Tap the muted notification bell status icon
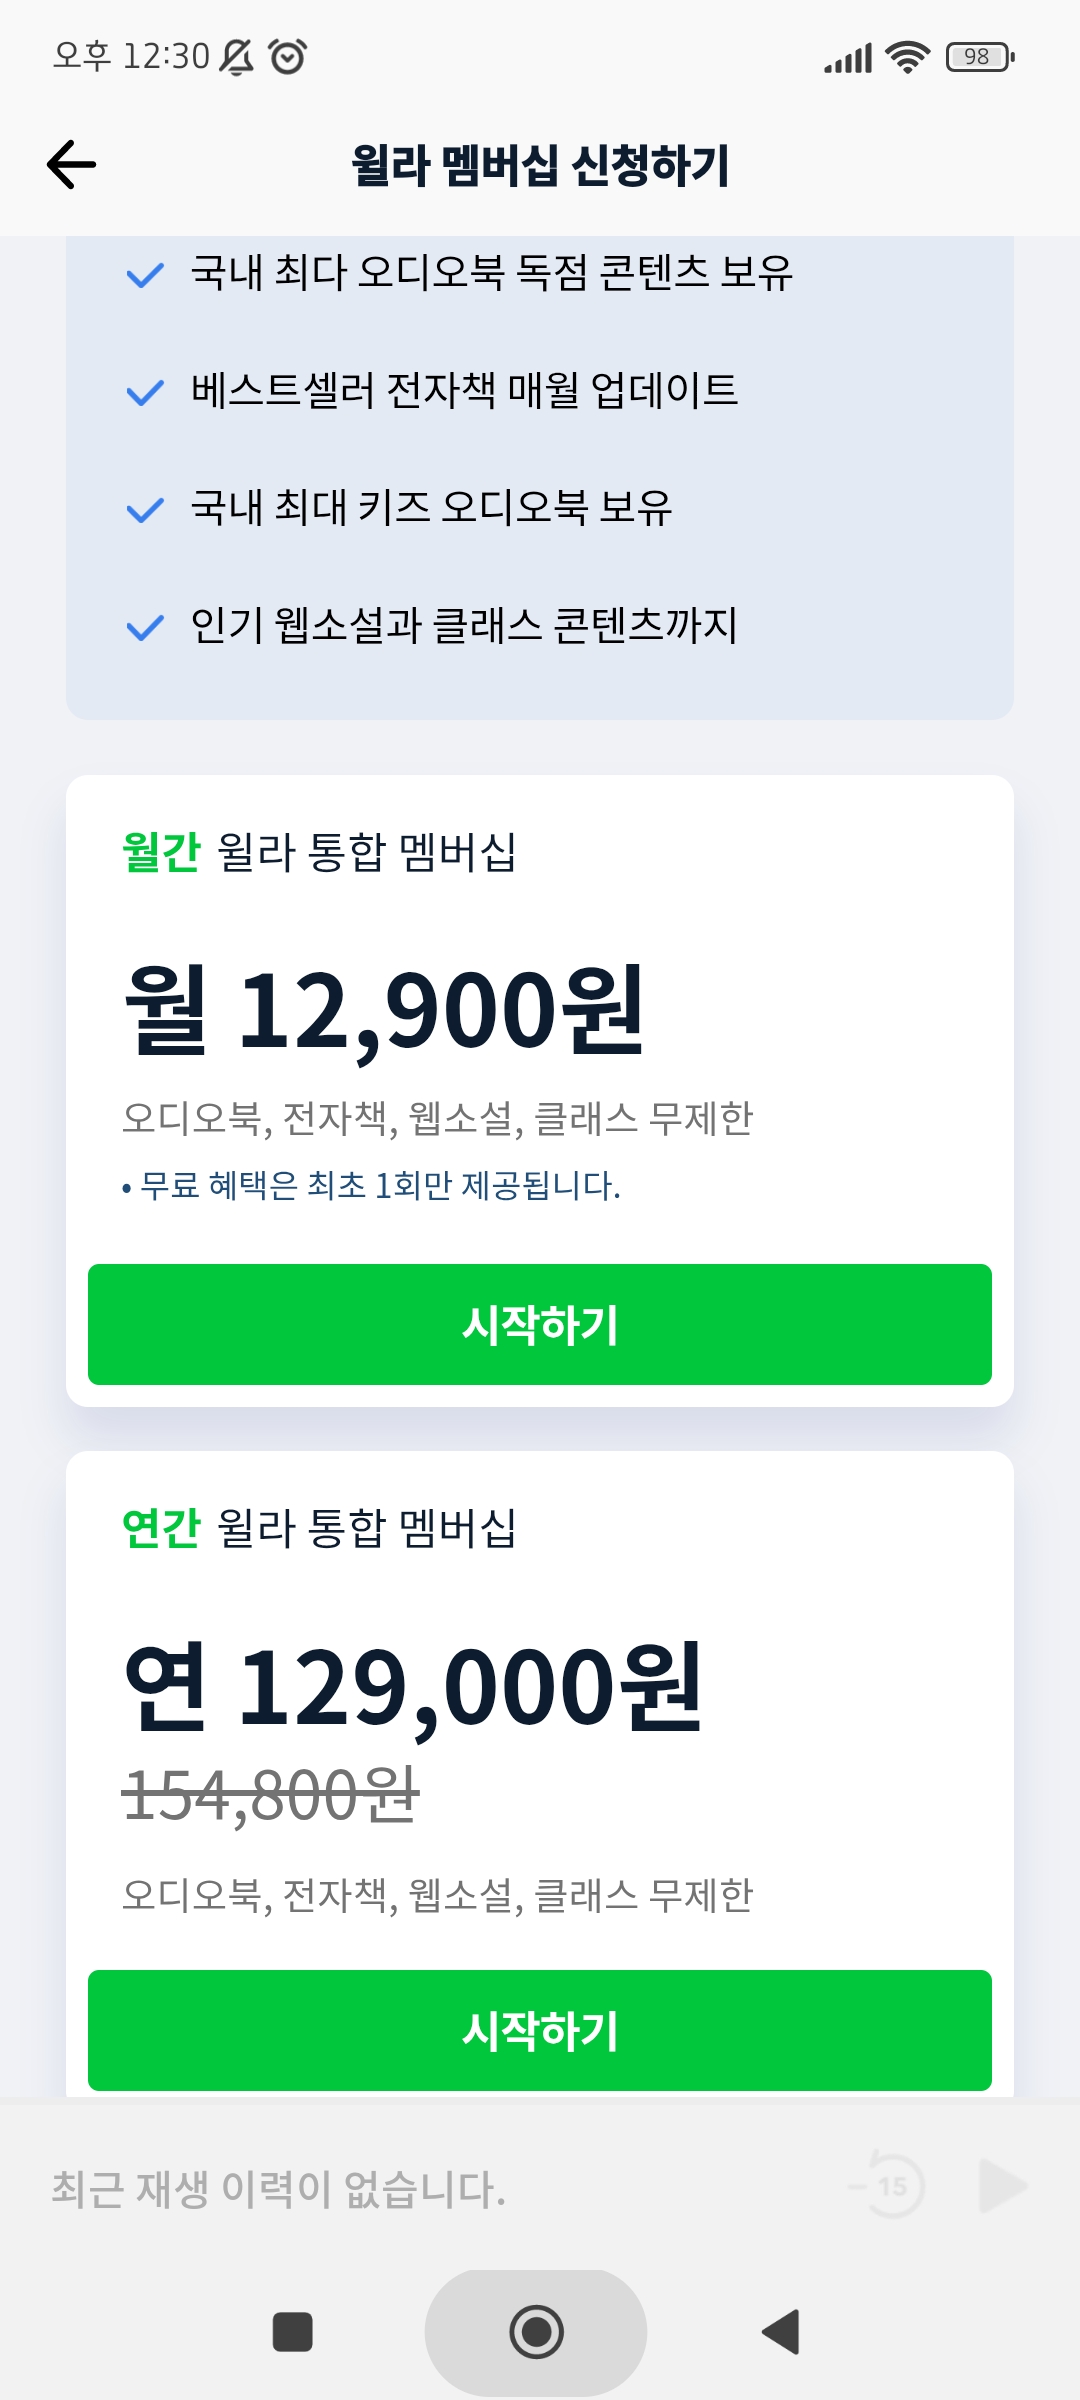 coord(237,57)
